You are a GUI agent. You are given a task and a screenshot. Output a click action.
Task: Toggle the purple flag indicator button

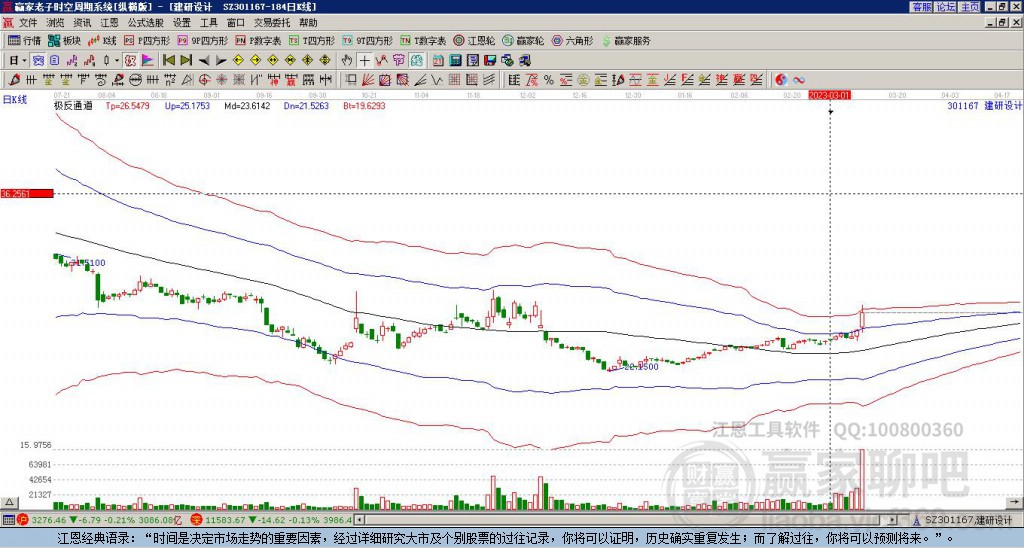click(148, 60)
